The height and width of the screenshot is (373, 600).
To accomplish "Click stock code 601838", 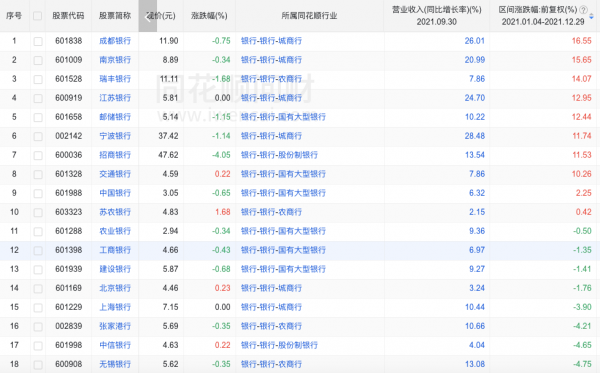I will (x=68, y=41).
